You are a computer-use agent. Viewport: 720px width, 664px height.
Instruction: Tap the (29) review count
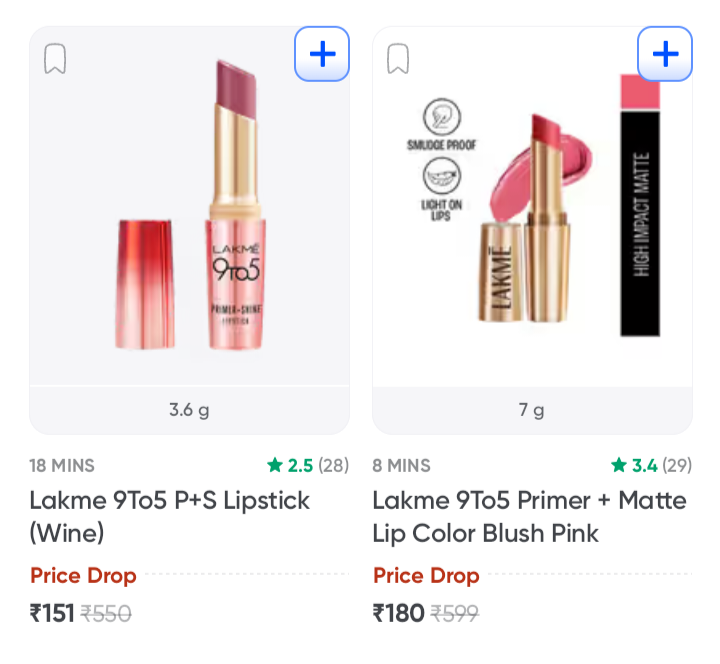[676, 466]
